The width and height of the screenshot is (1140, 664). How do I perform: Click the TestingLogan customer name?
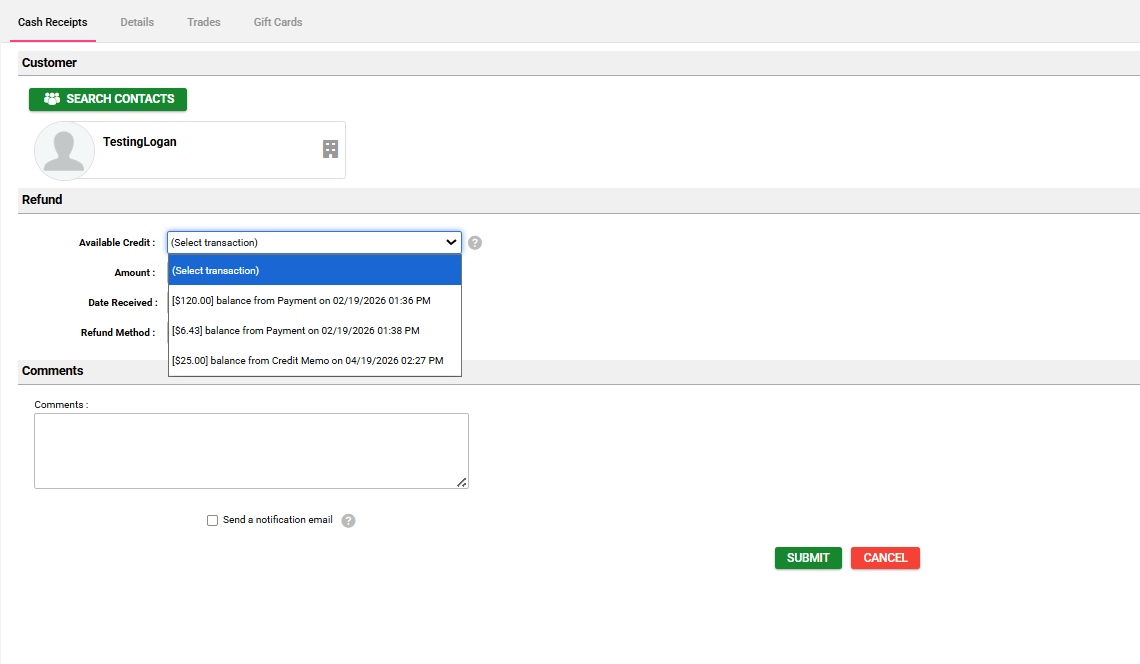(140, 142)
